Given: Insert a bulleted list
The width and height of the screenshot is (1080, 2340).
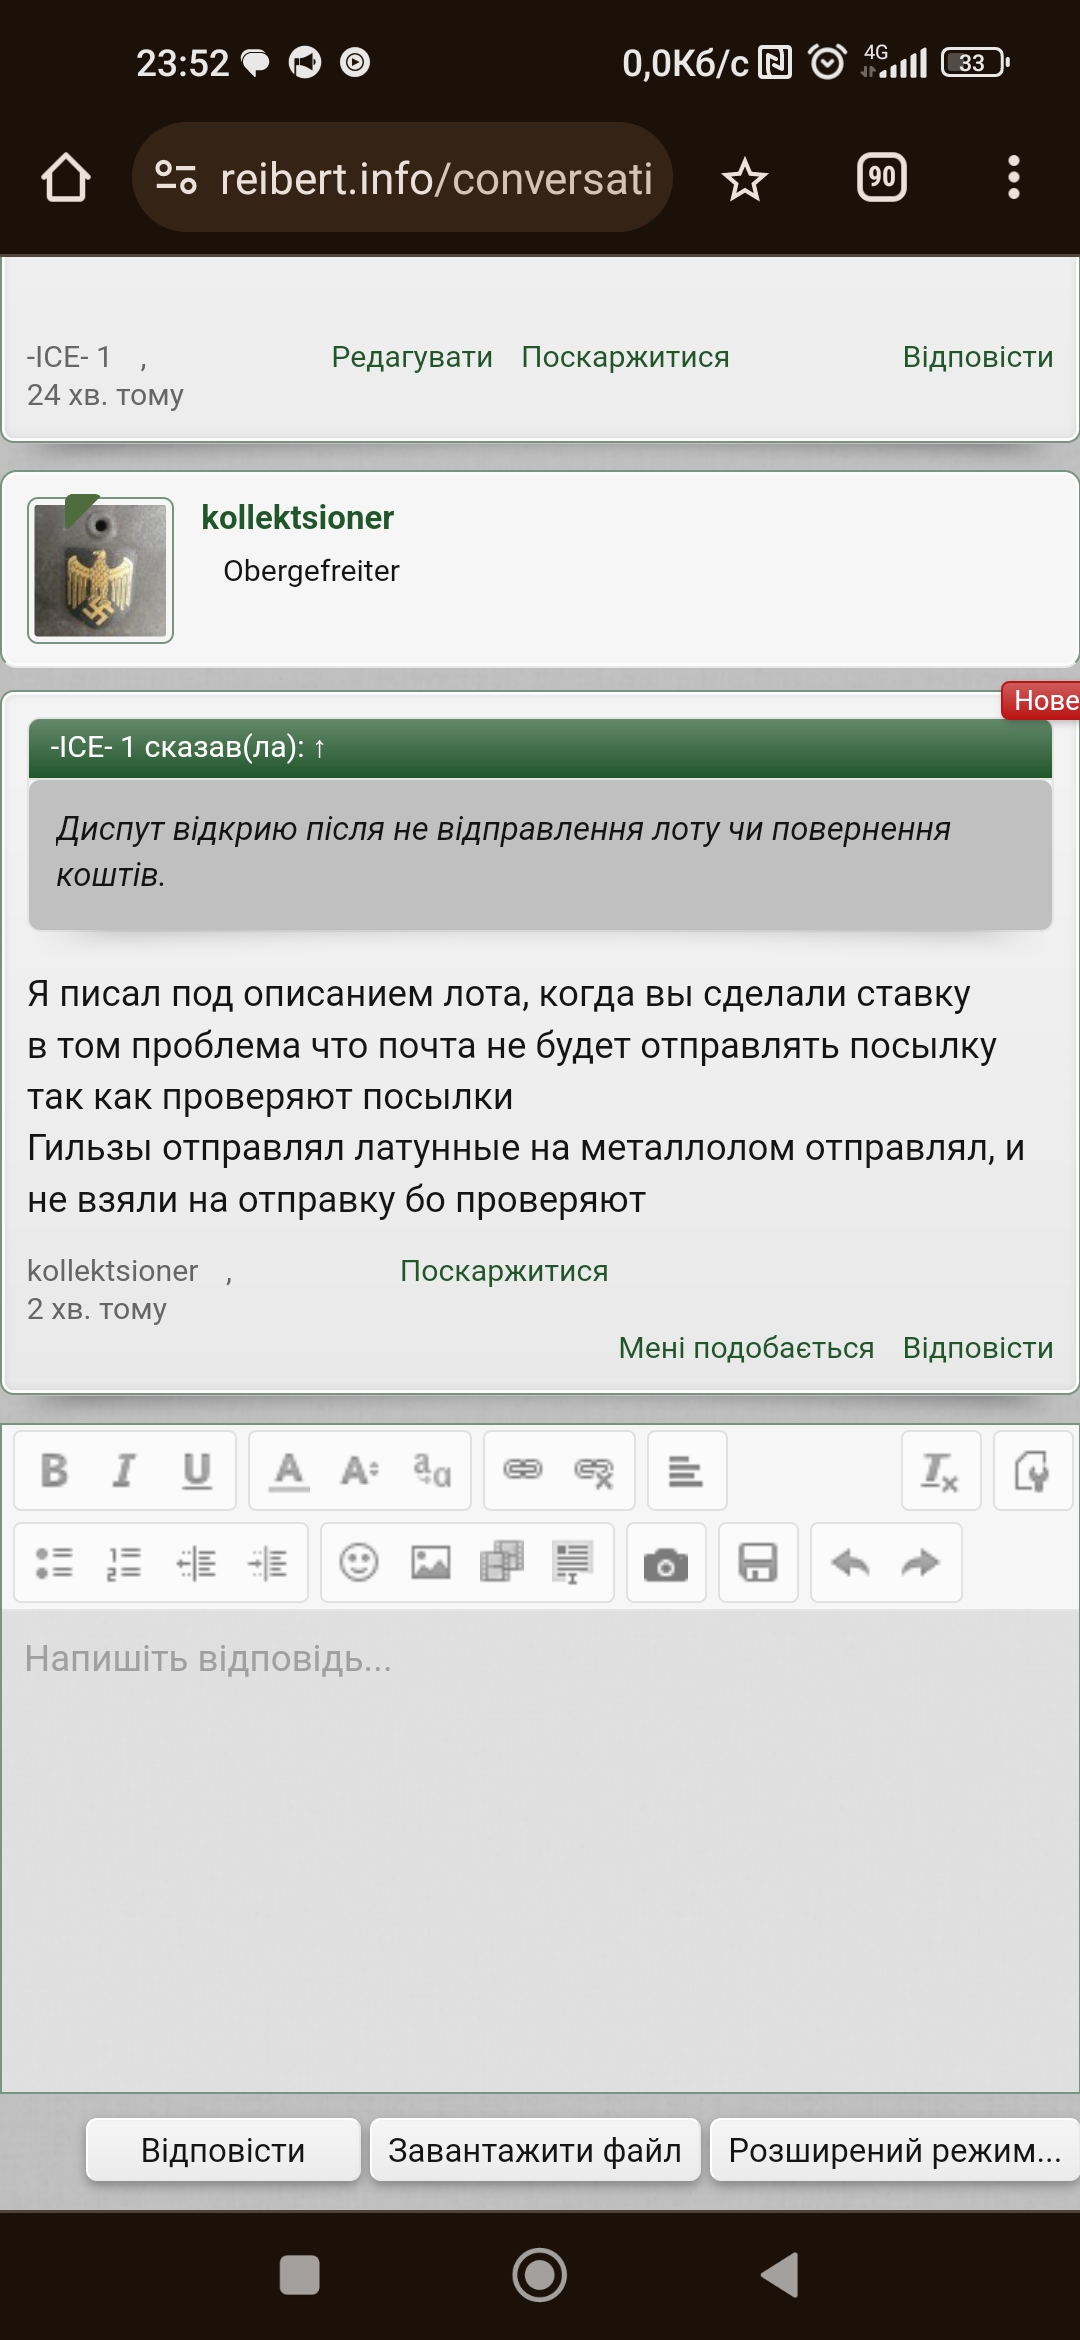Looking at the screenshot, I should pyautogui.click(x=54, y=1562).
